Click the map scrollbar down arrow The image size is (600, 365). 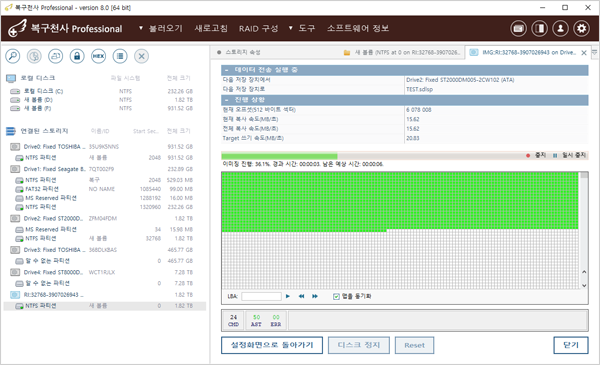point(584,285)
